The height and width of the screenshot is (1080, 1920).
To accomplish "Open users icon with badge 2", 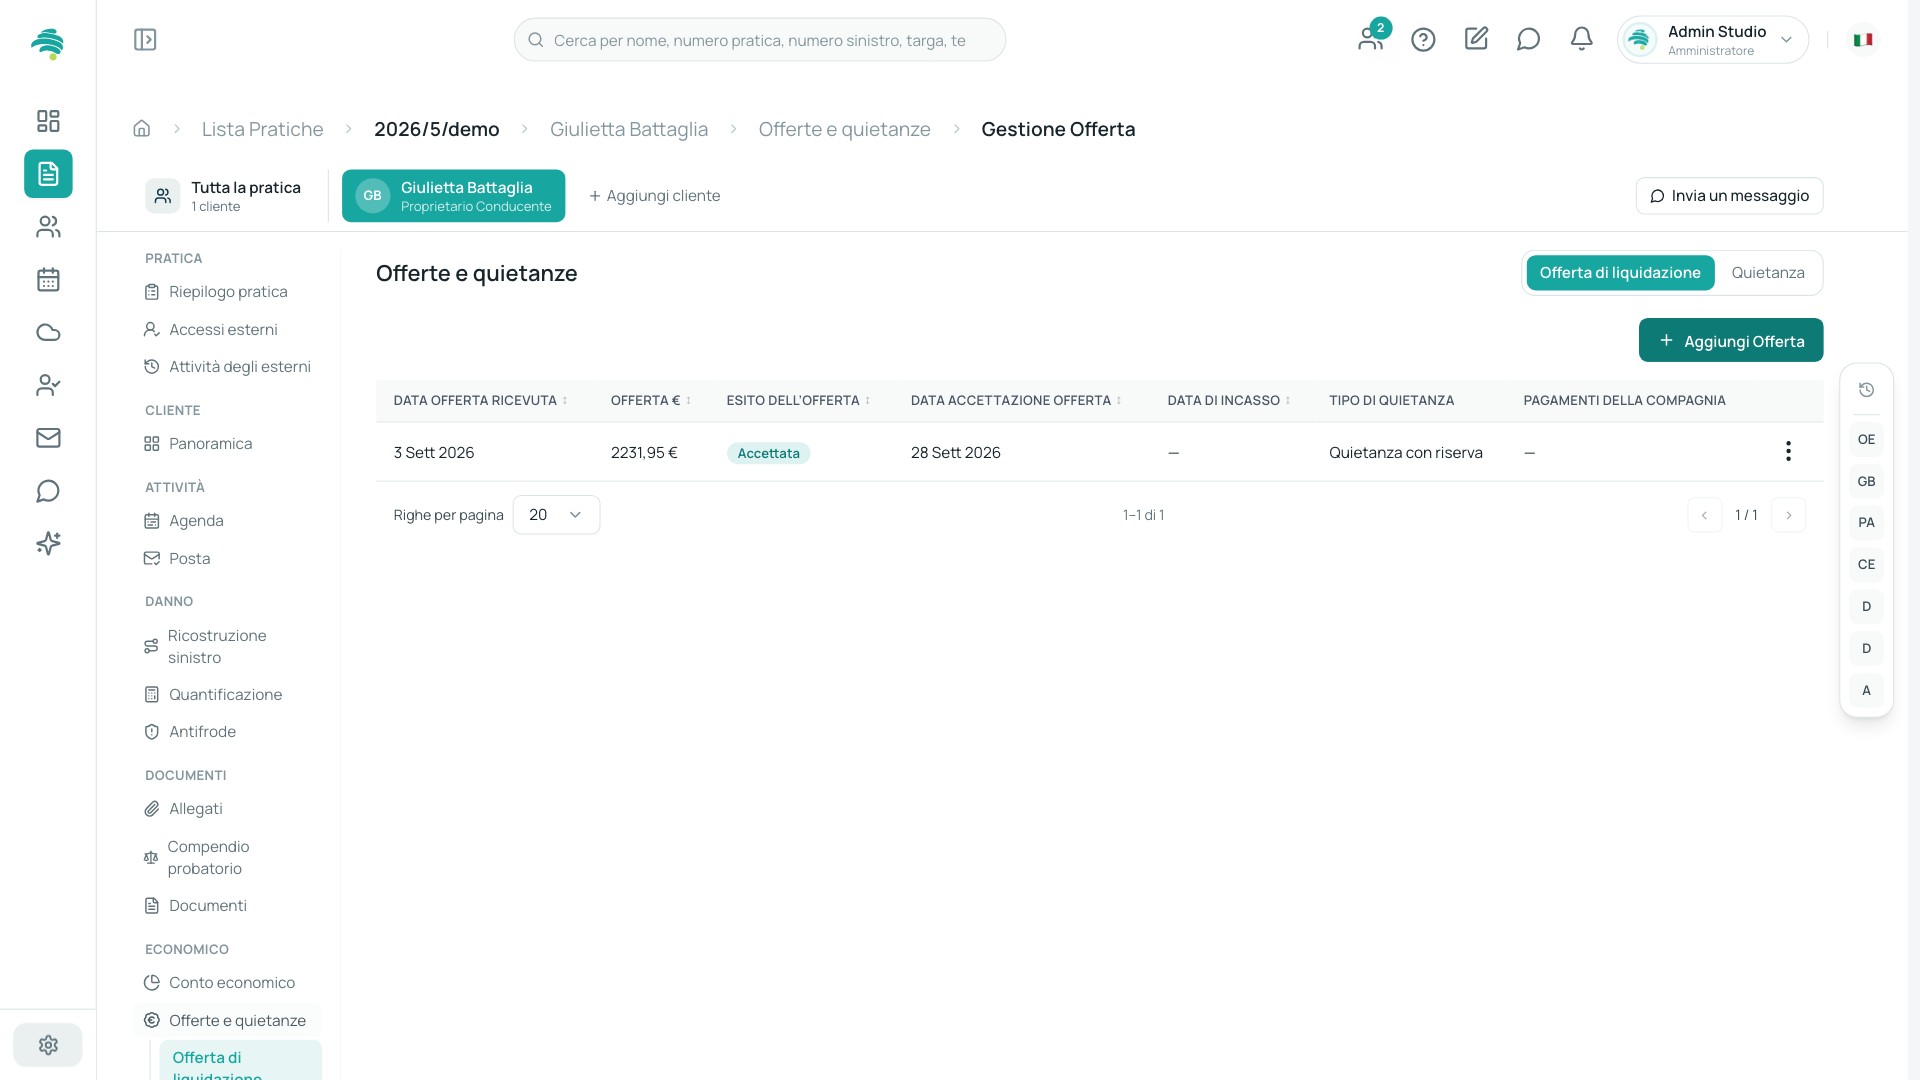I will 1371,38.
